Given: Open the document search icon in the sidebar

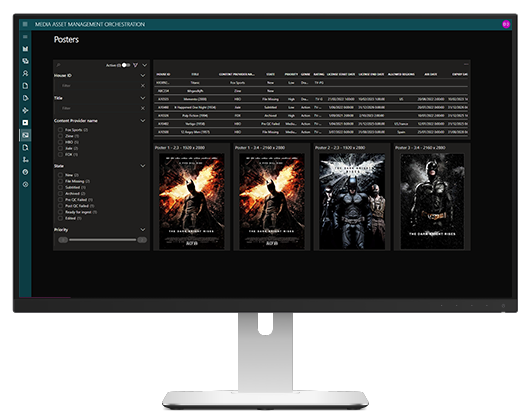Looking at the screenshot, I should (x=25, y=148).
